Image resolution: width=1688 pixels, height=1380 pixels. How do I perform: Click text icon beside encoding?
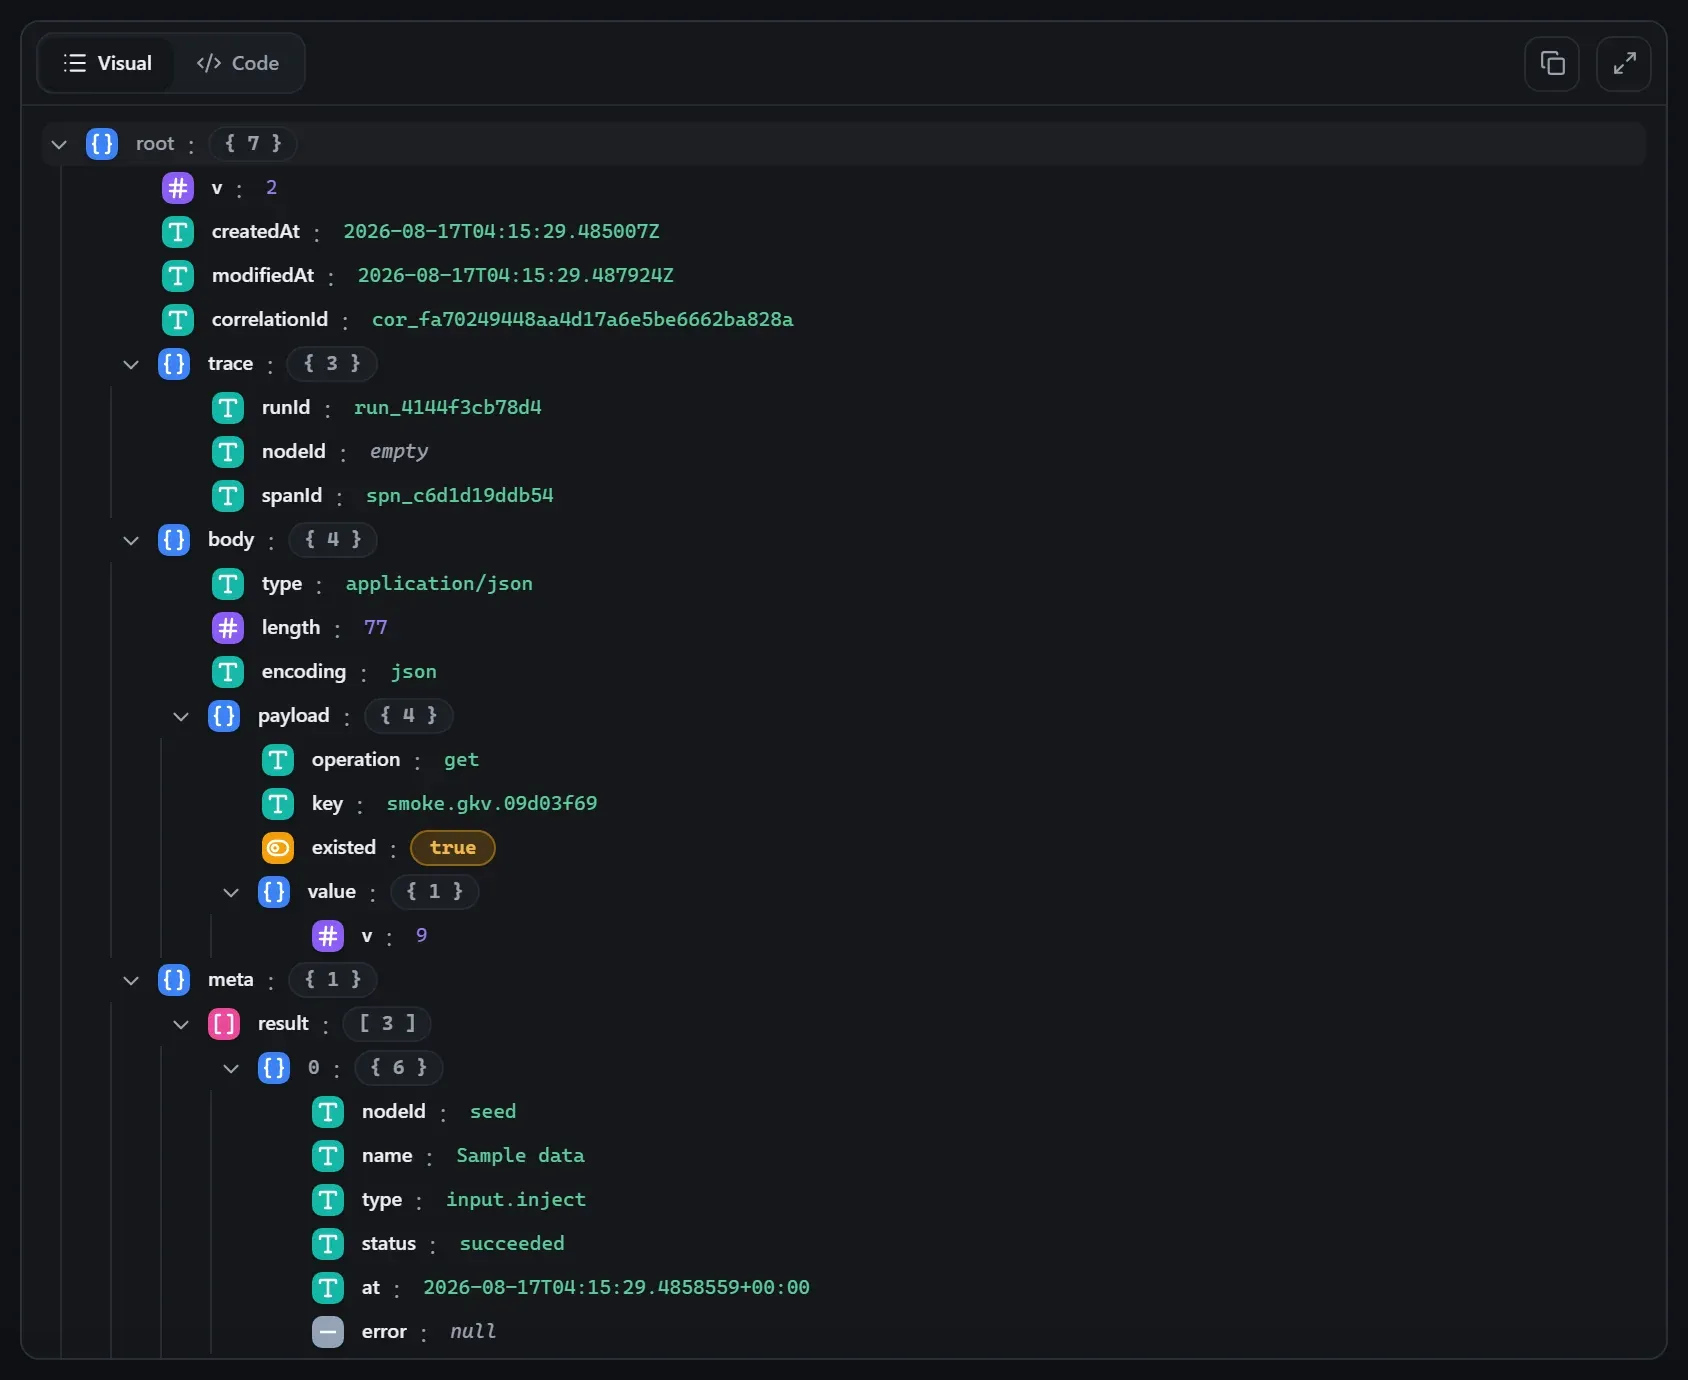click(x=228, y=672)
